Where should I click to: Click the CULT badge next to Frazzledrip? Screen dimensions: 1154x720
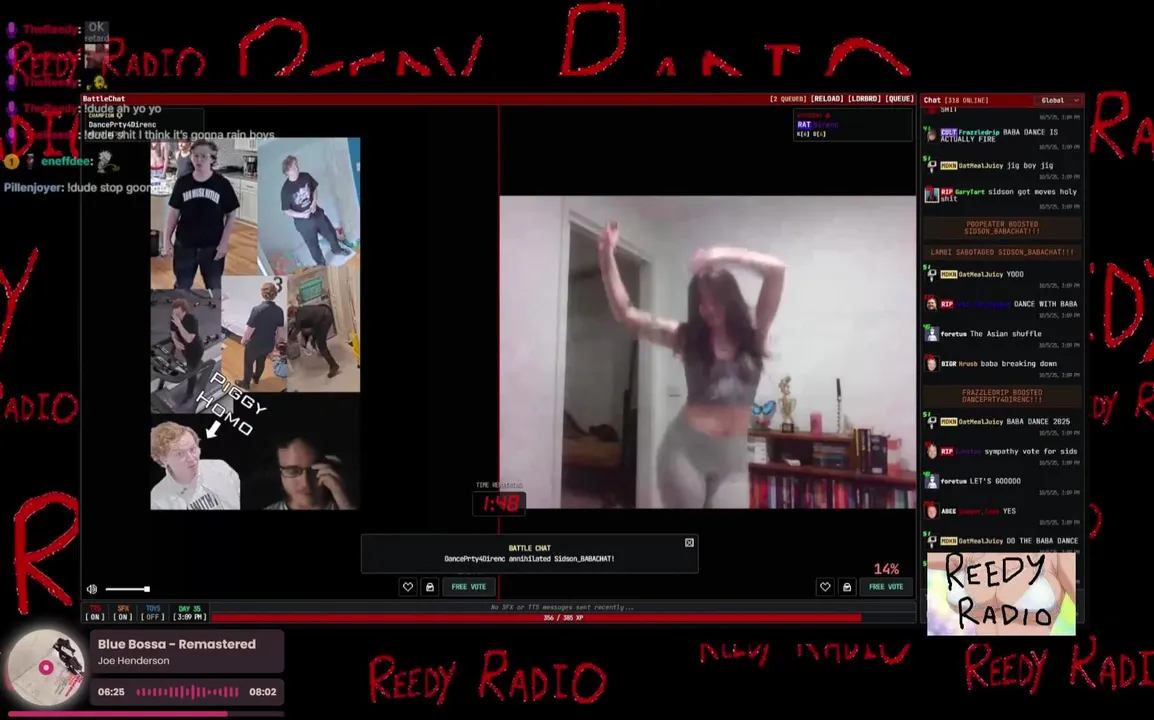click(948, 133)
